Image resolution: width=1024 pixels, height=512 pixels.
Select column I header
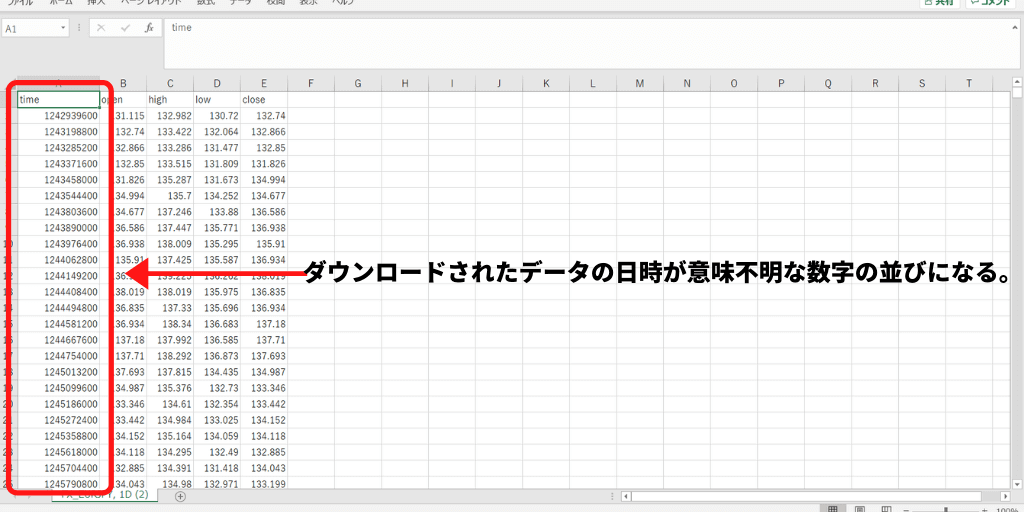pos(452,84)
